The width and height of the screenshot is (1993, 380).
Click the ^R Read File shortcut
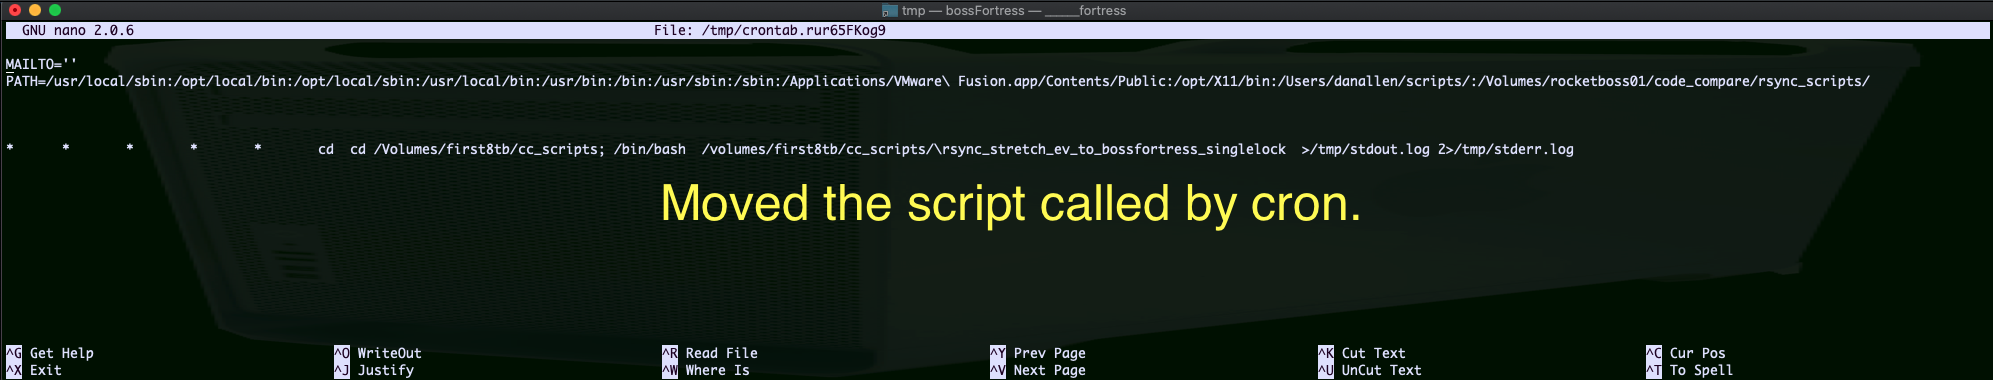tap(710, 353)
